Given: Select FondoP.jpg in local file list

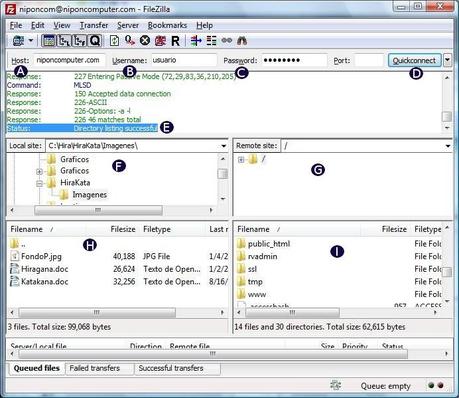Looking at the screenshot, I should tap(41, 256).
